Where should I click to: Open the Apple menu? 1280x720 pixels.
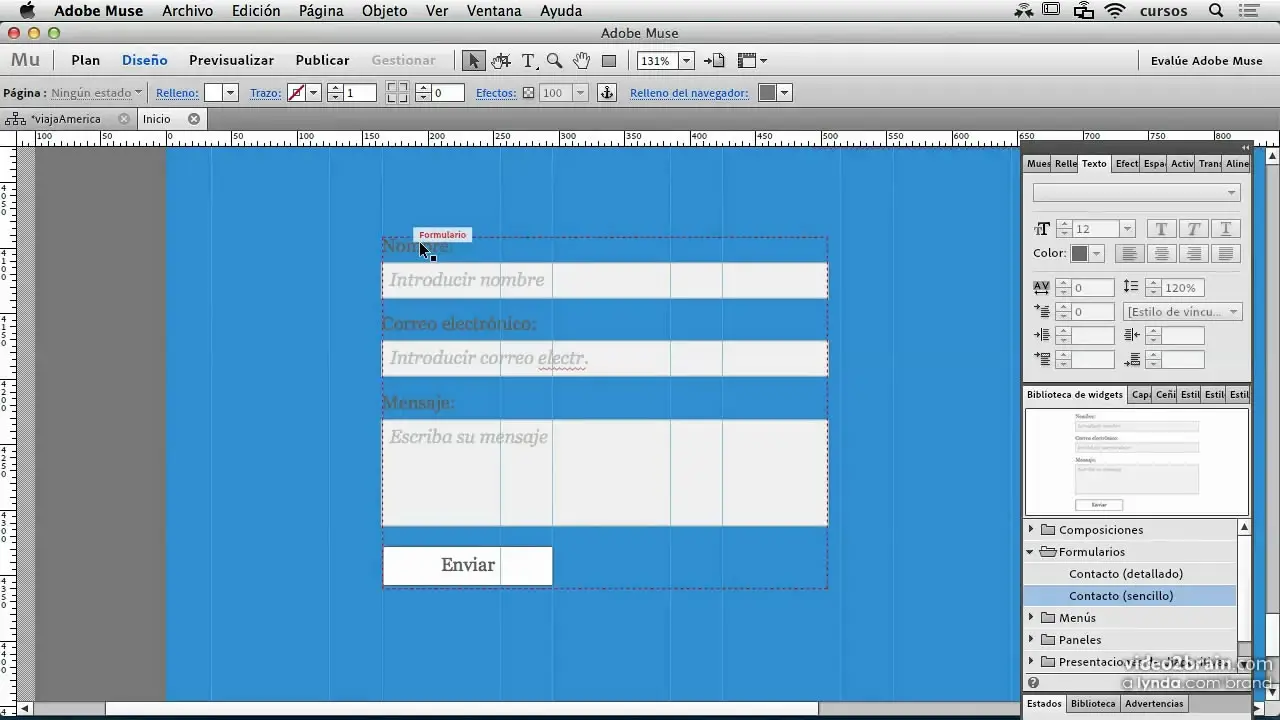(x=27, y=11)
